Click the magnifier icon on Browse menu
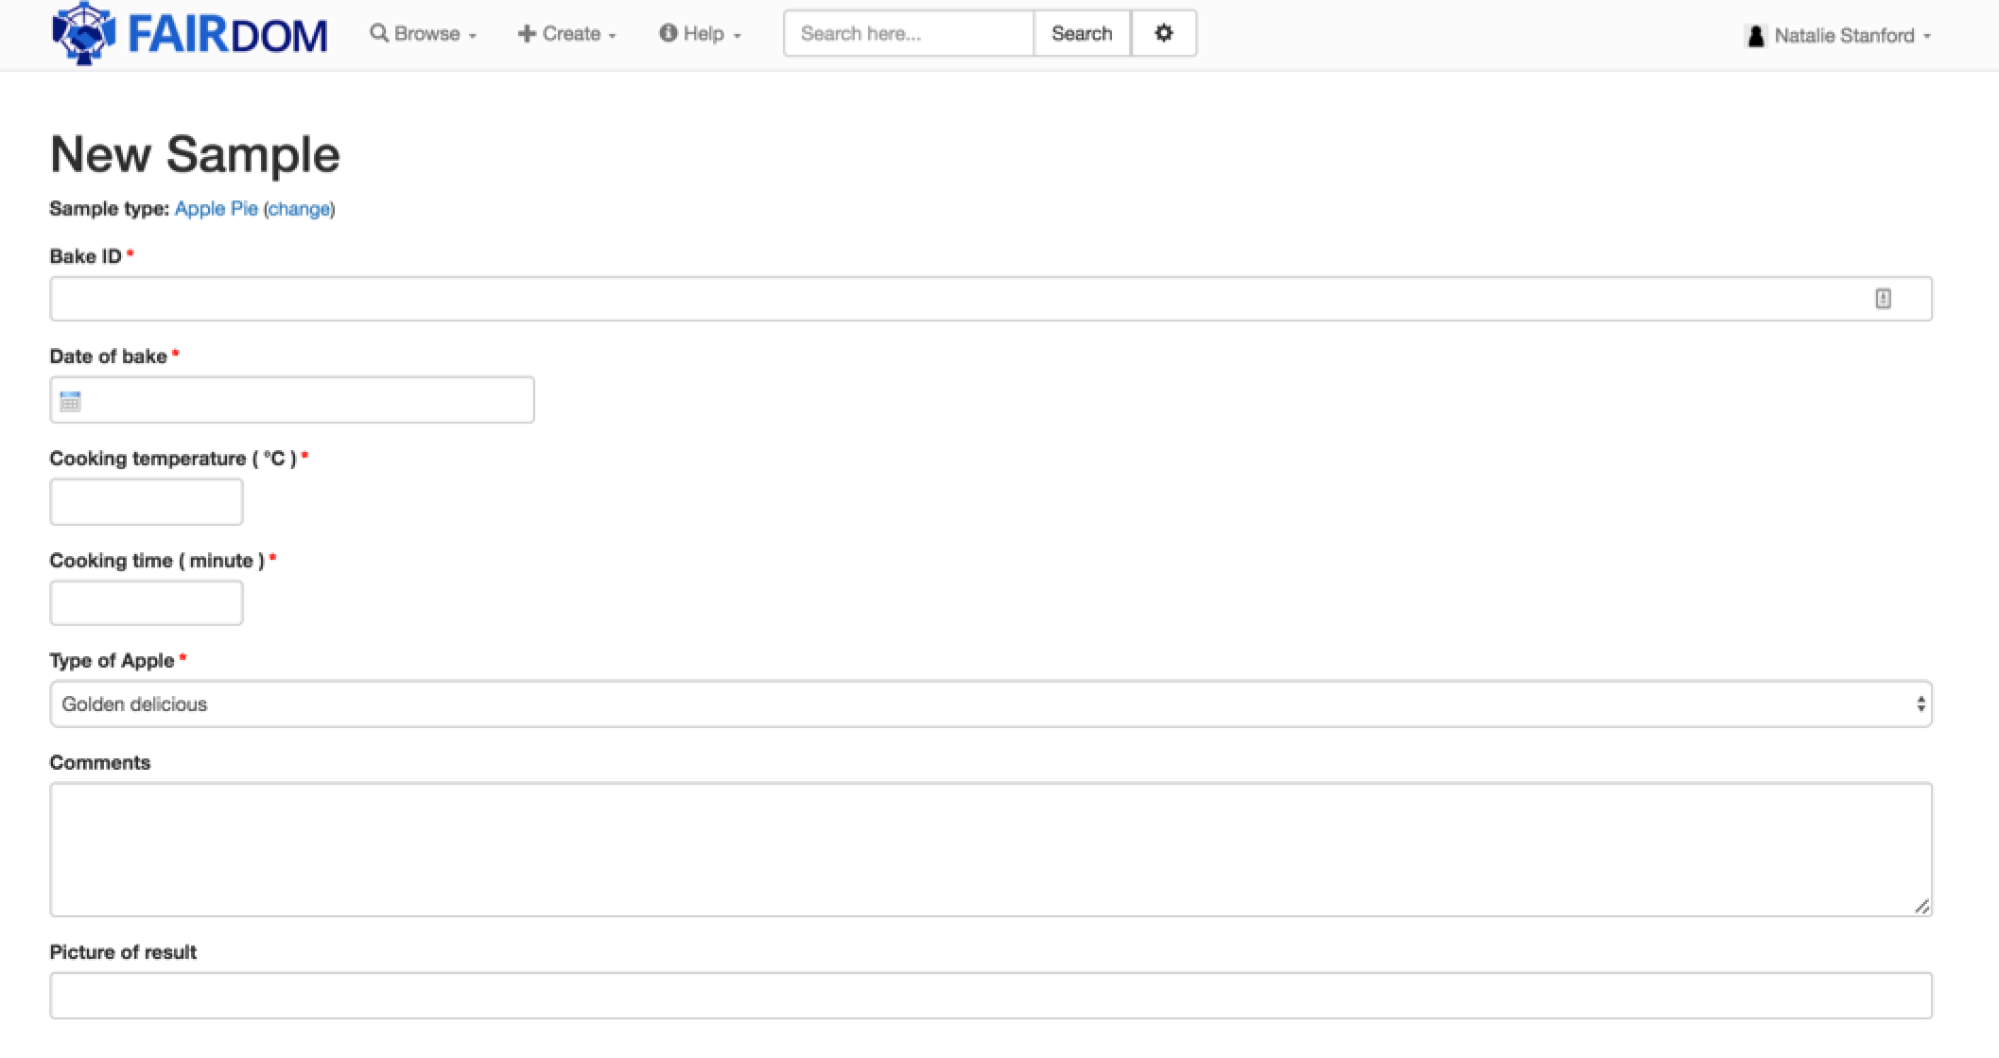Screen dimensions: 1999x1058 click(x=378, y=33)
